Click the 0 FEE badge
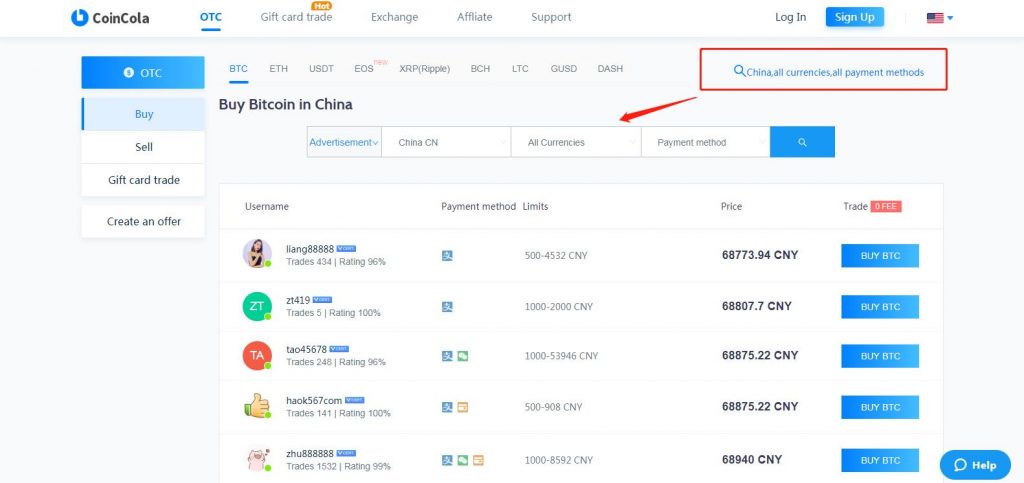The image size is (1024, 483). pyautogui.click(x=886, y=206)
